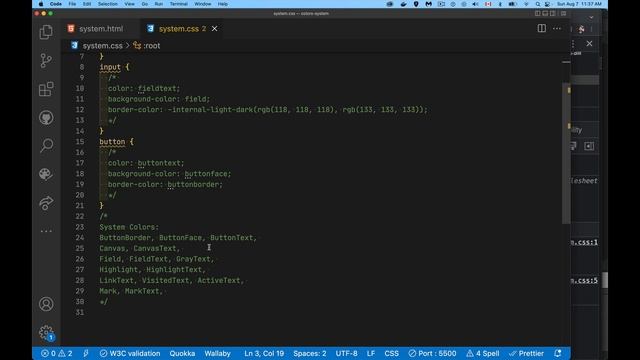Viewport: 640px width, 360px height.
Task: Open the Manage gear icon
Action: tap(46, 333)
